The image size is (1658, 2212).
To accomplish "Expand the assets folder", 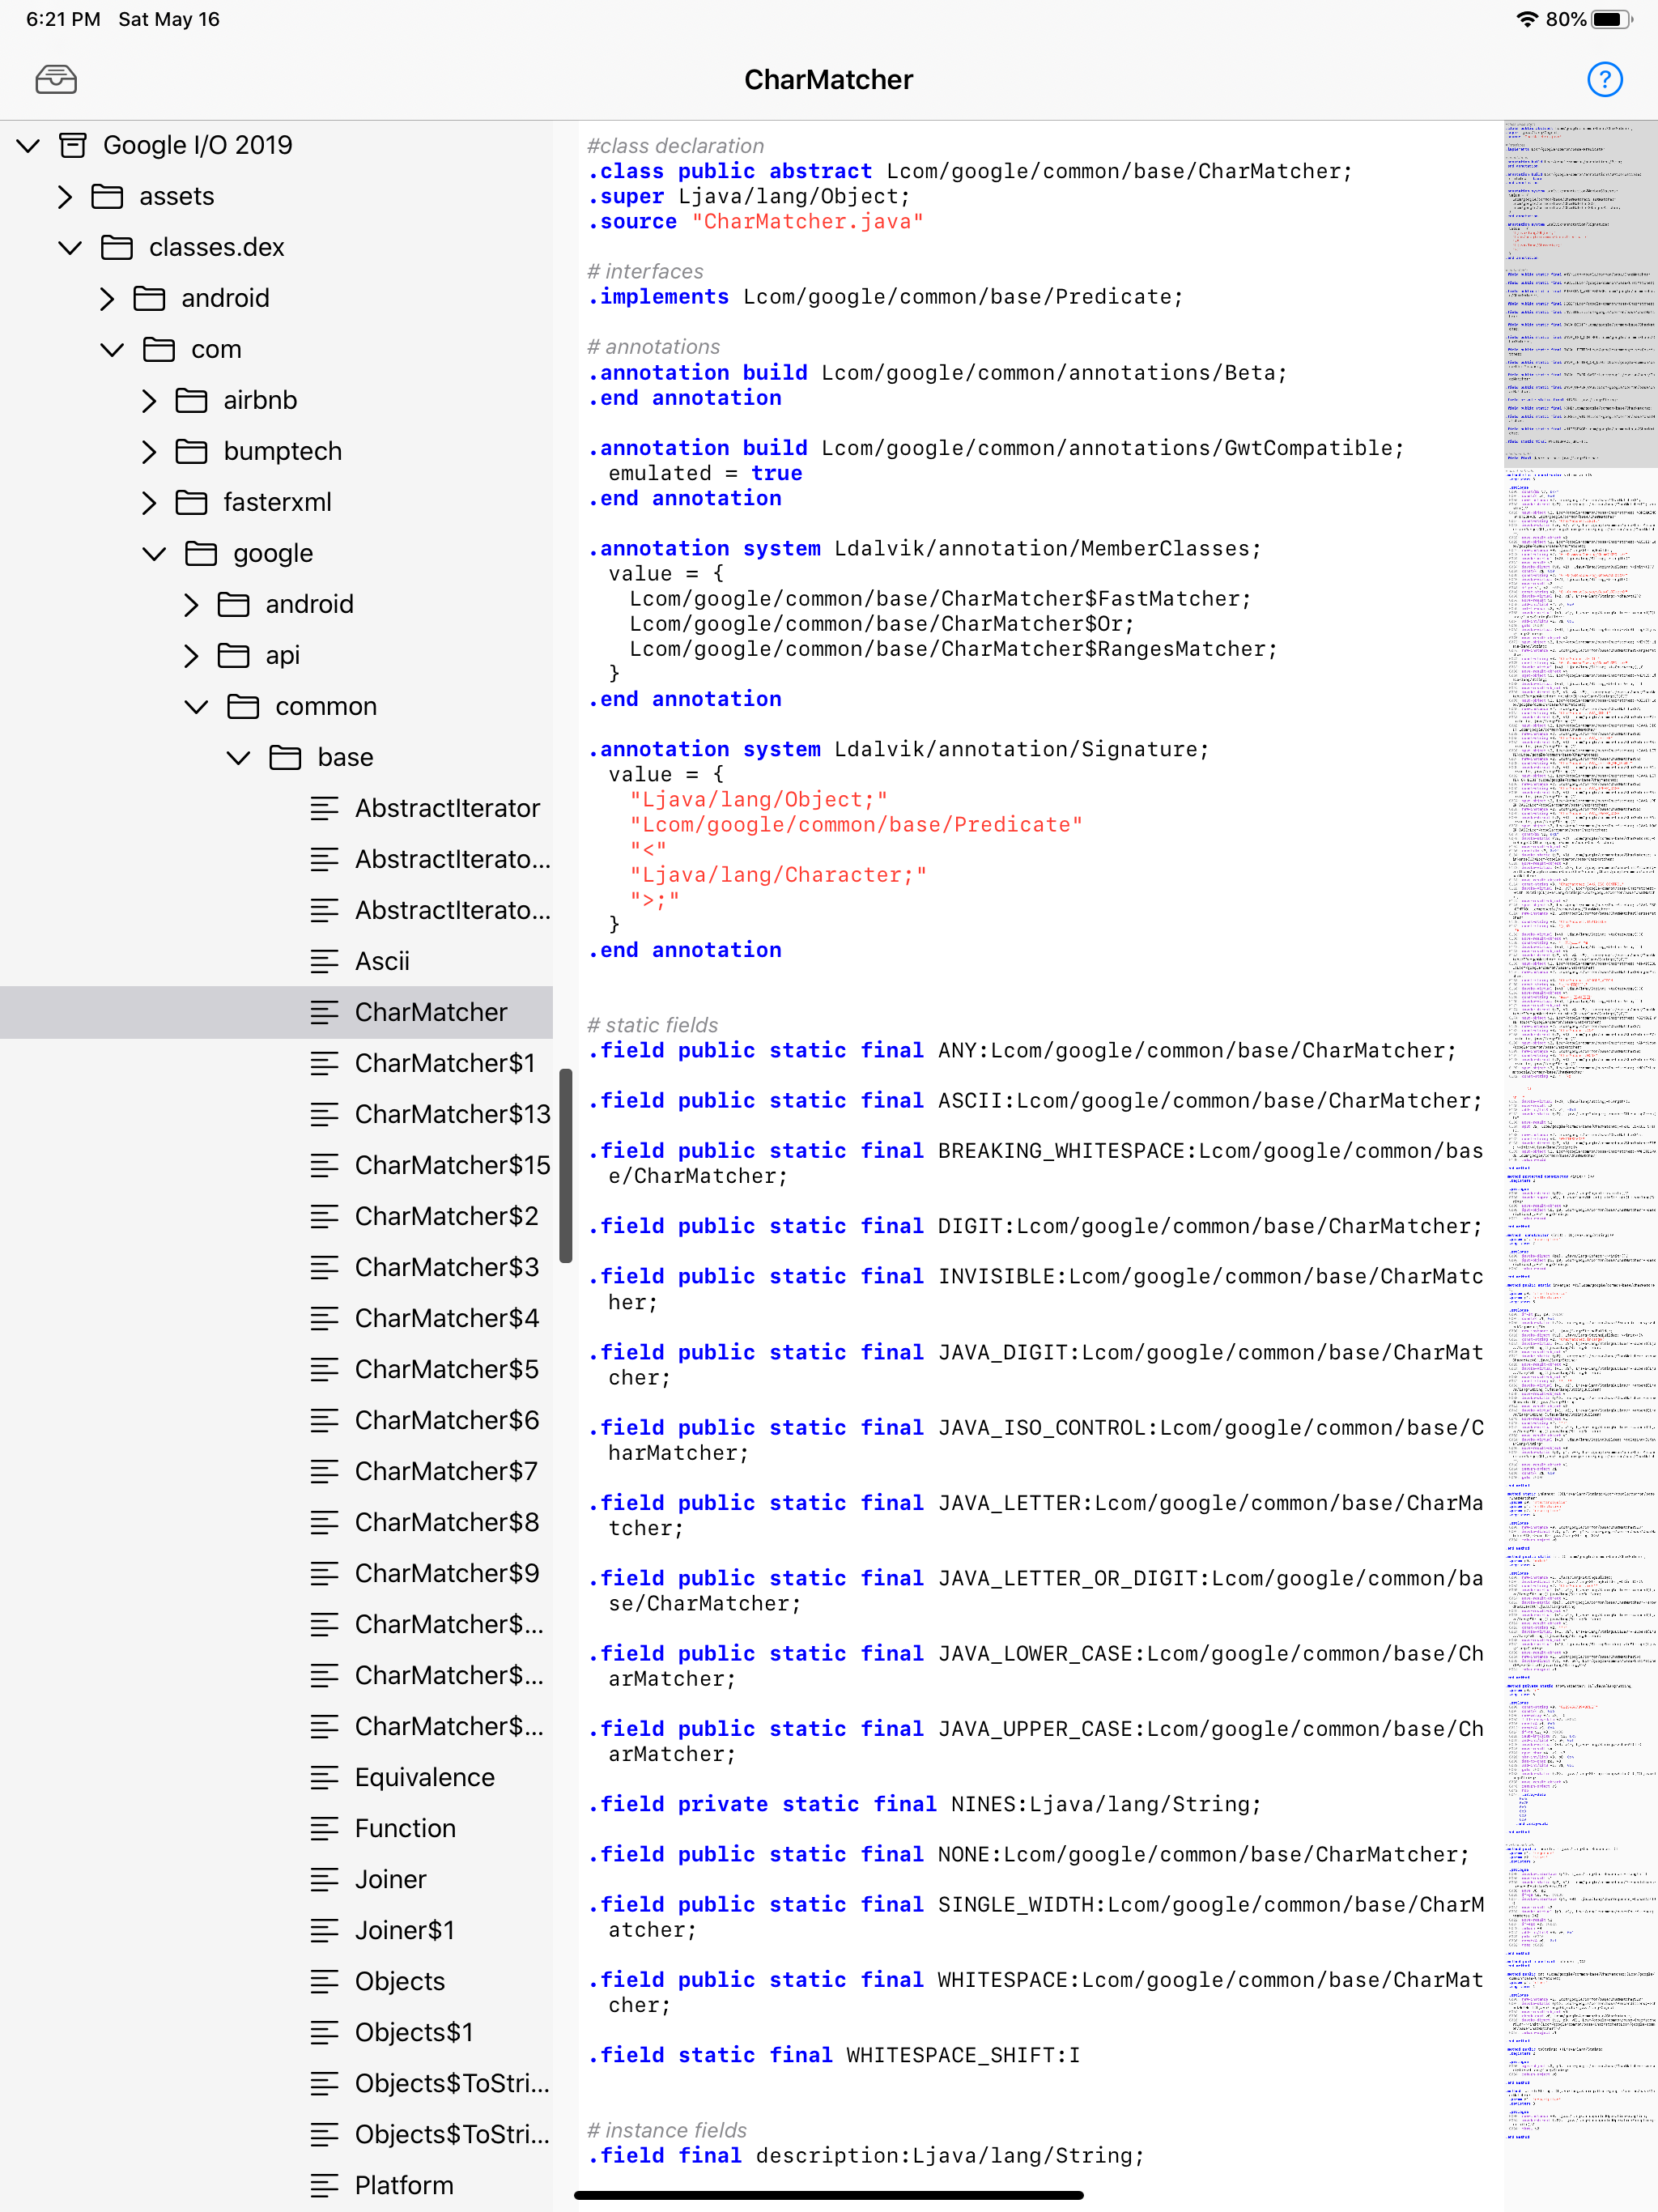I will [65, 196].
